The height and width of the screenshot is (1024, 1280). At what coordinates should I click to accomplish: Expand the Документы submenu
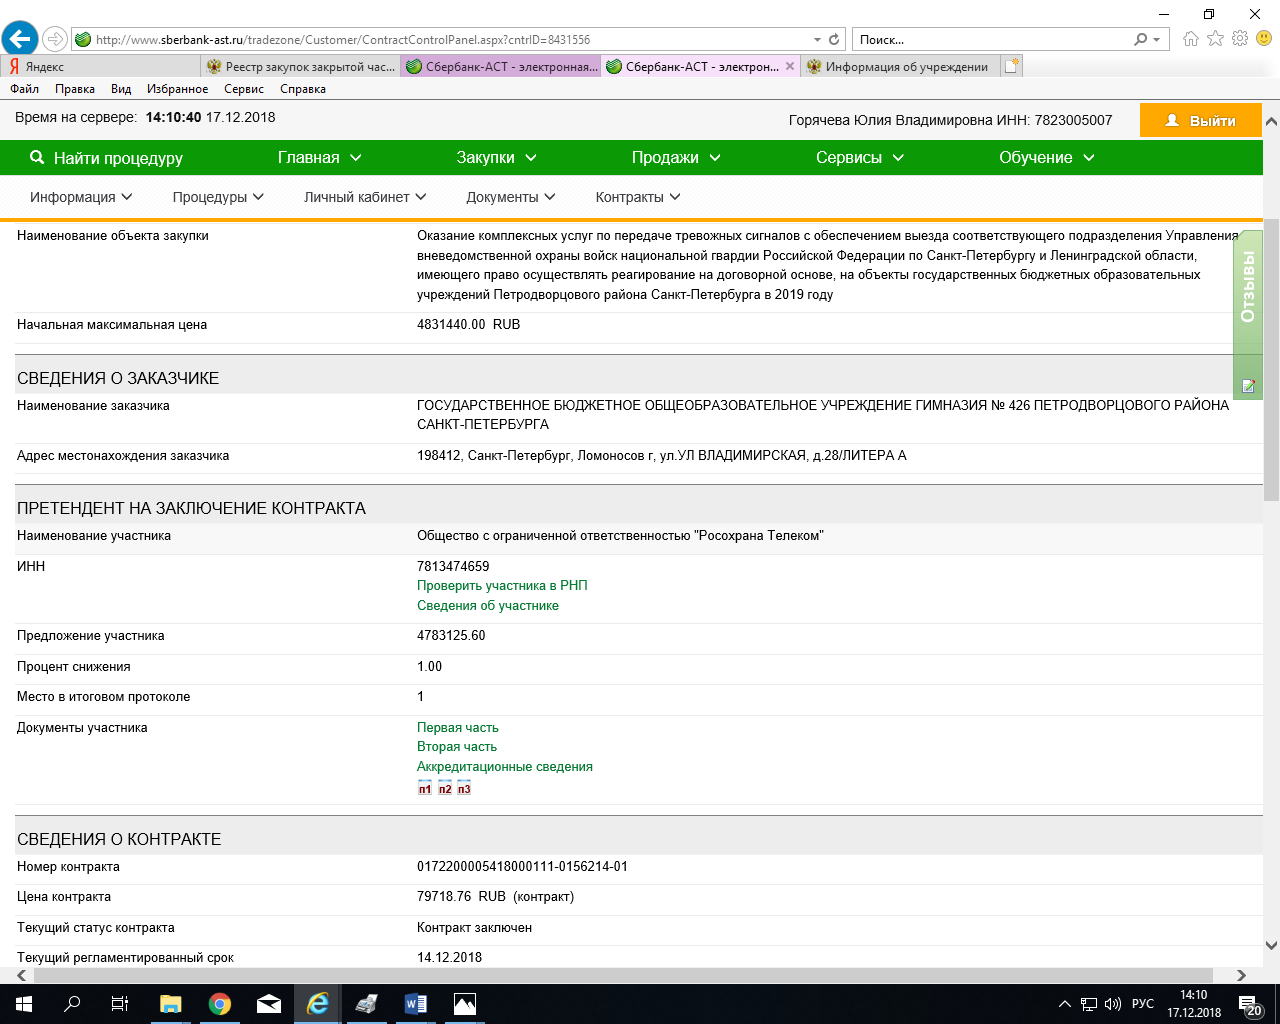[510, 197]
